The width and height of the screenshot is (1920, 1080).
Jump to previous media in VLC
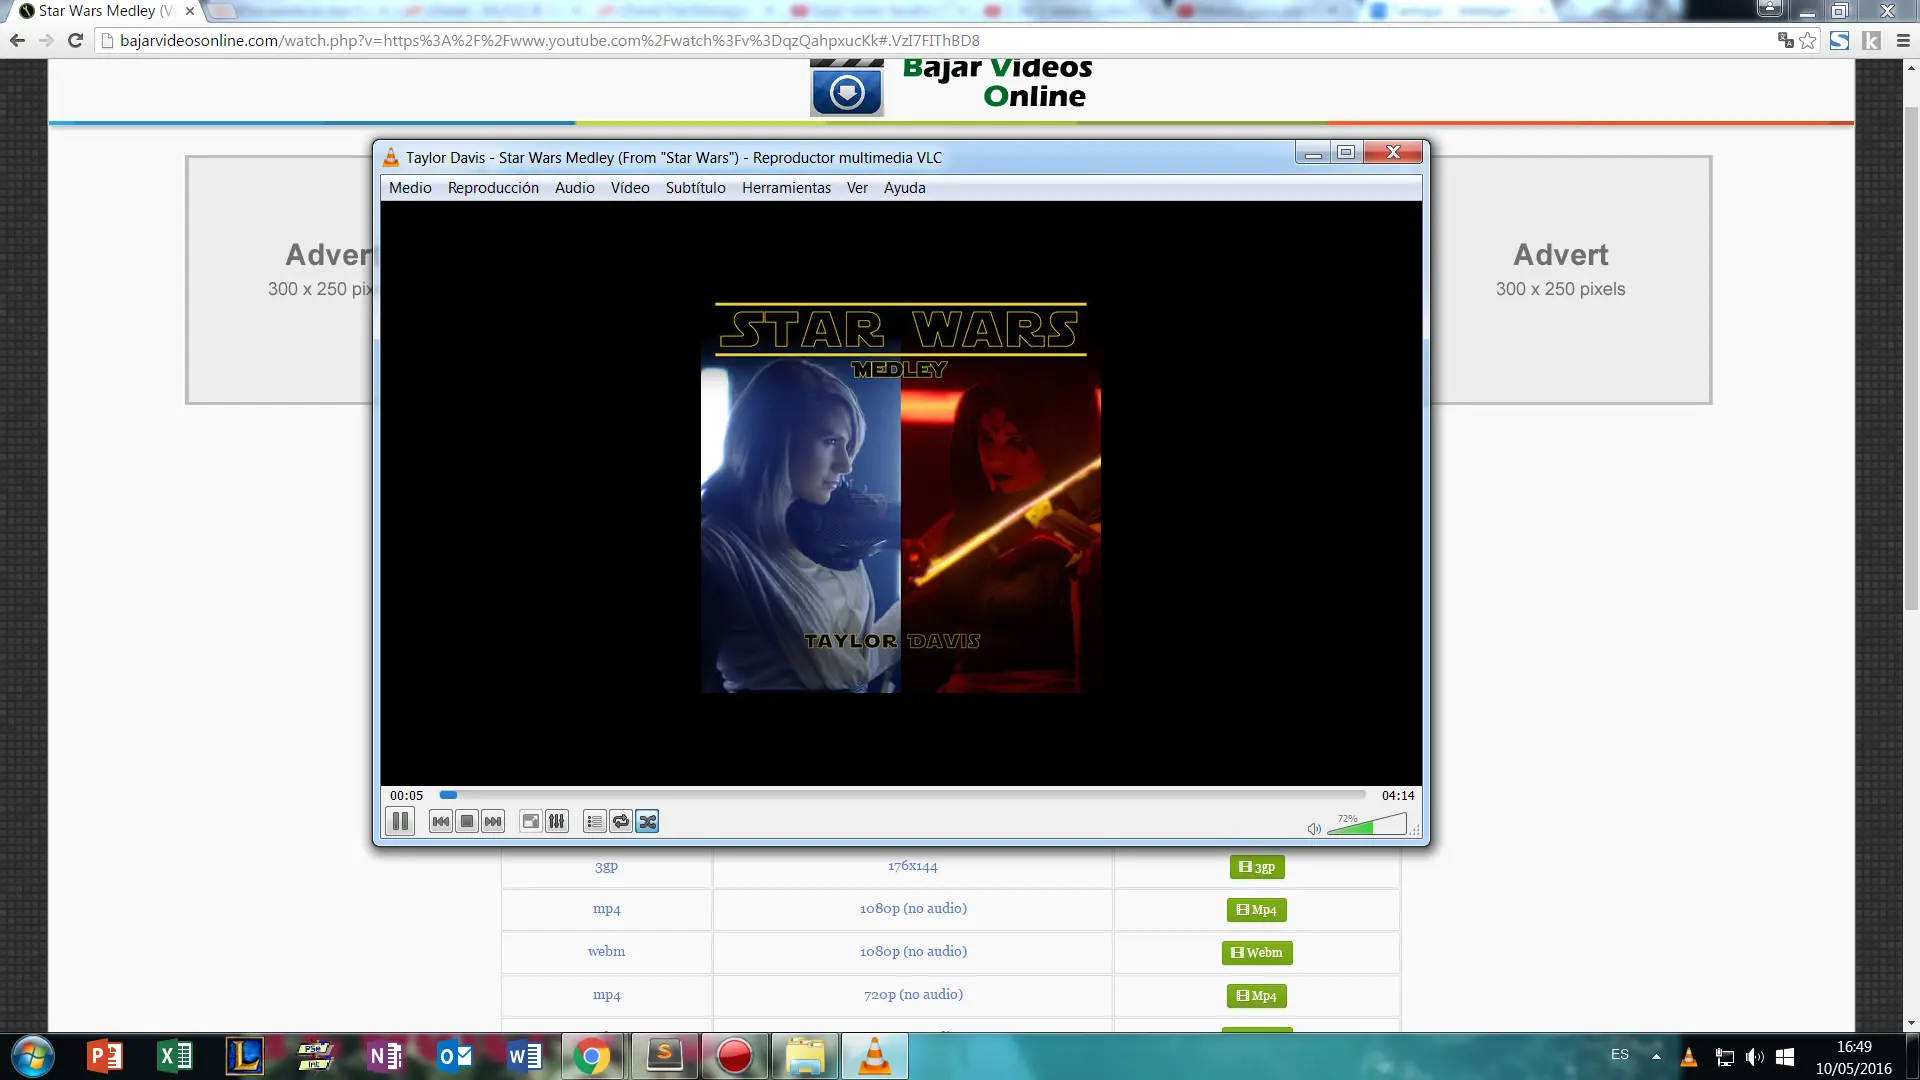(x=440, y=821)
